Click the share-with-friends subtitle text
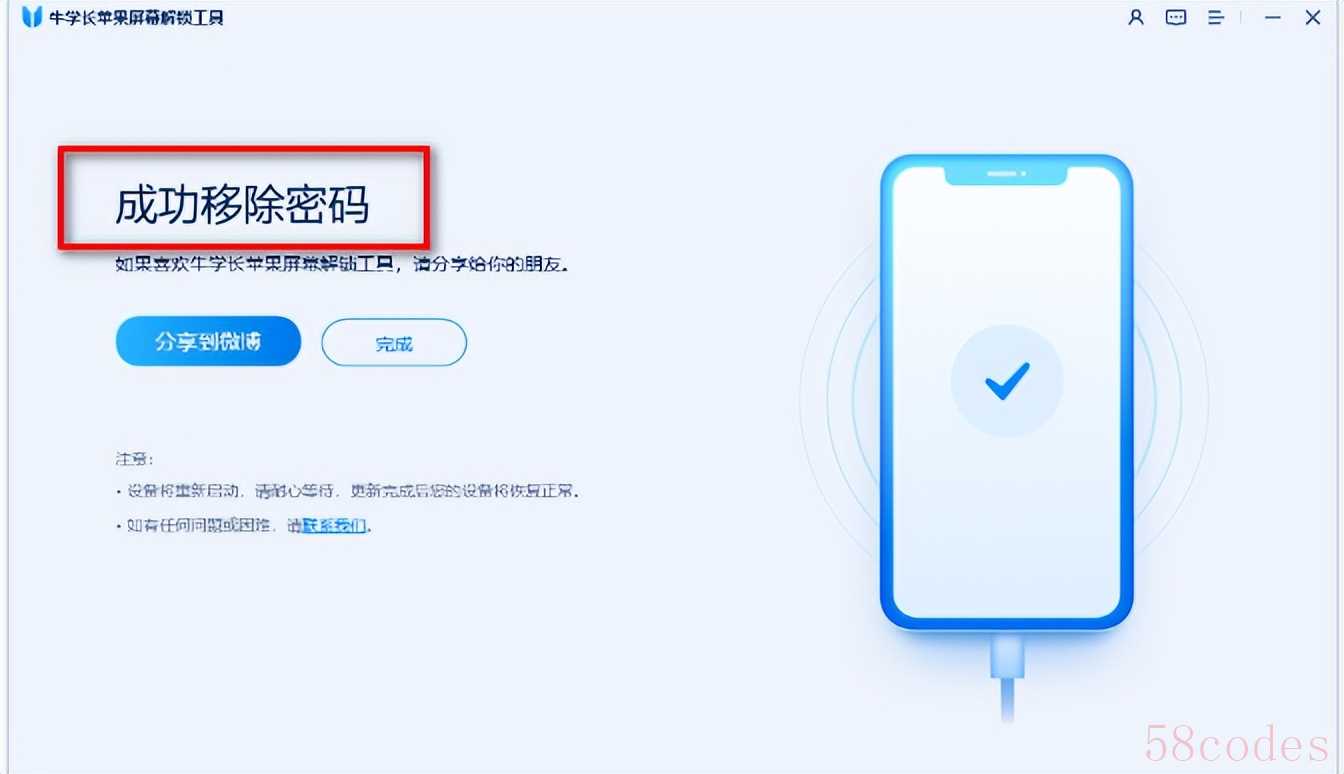1344x774 pixels. (348, 266)
